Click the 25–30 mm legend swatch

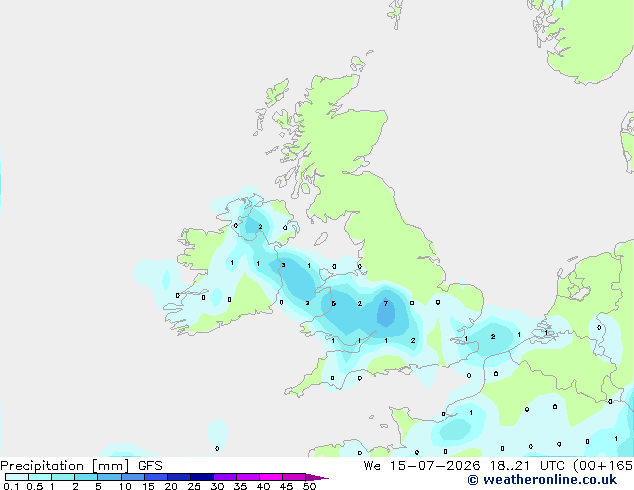point(202,477)
